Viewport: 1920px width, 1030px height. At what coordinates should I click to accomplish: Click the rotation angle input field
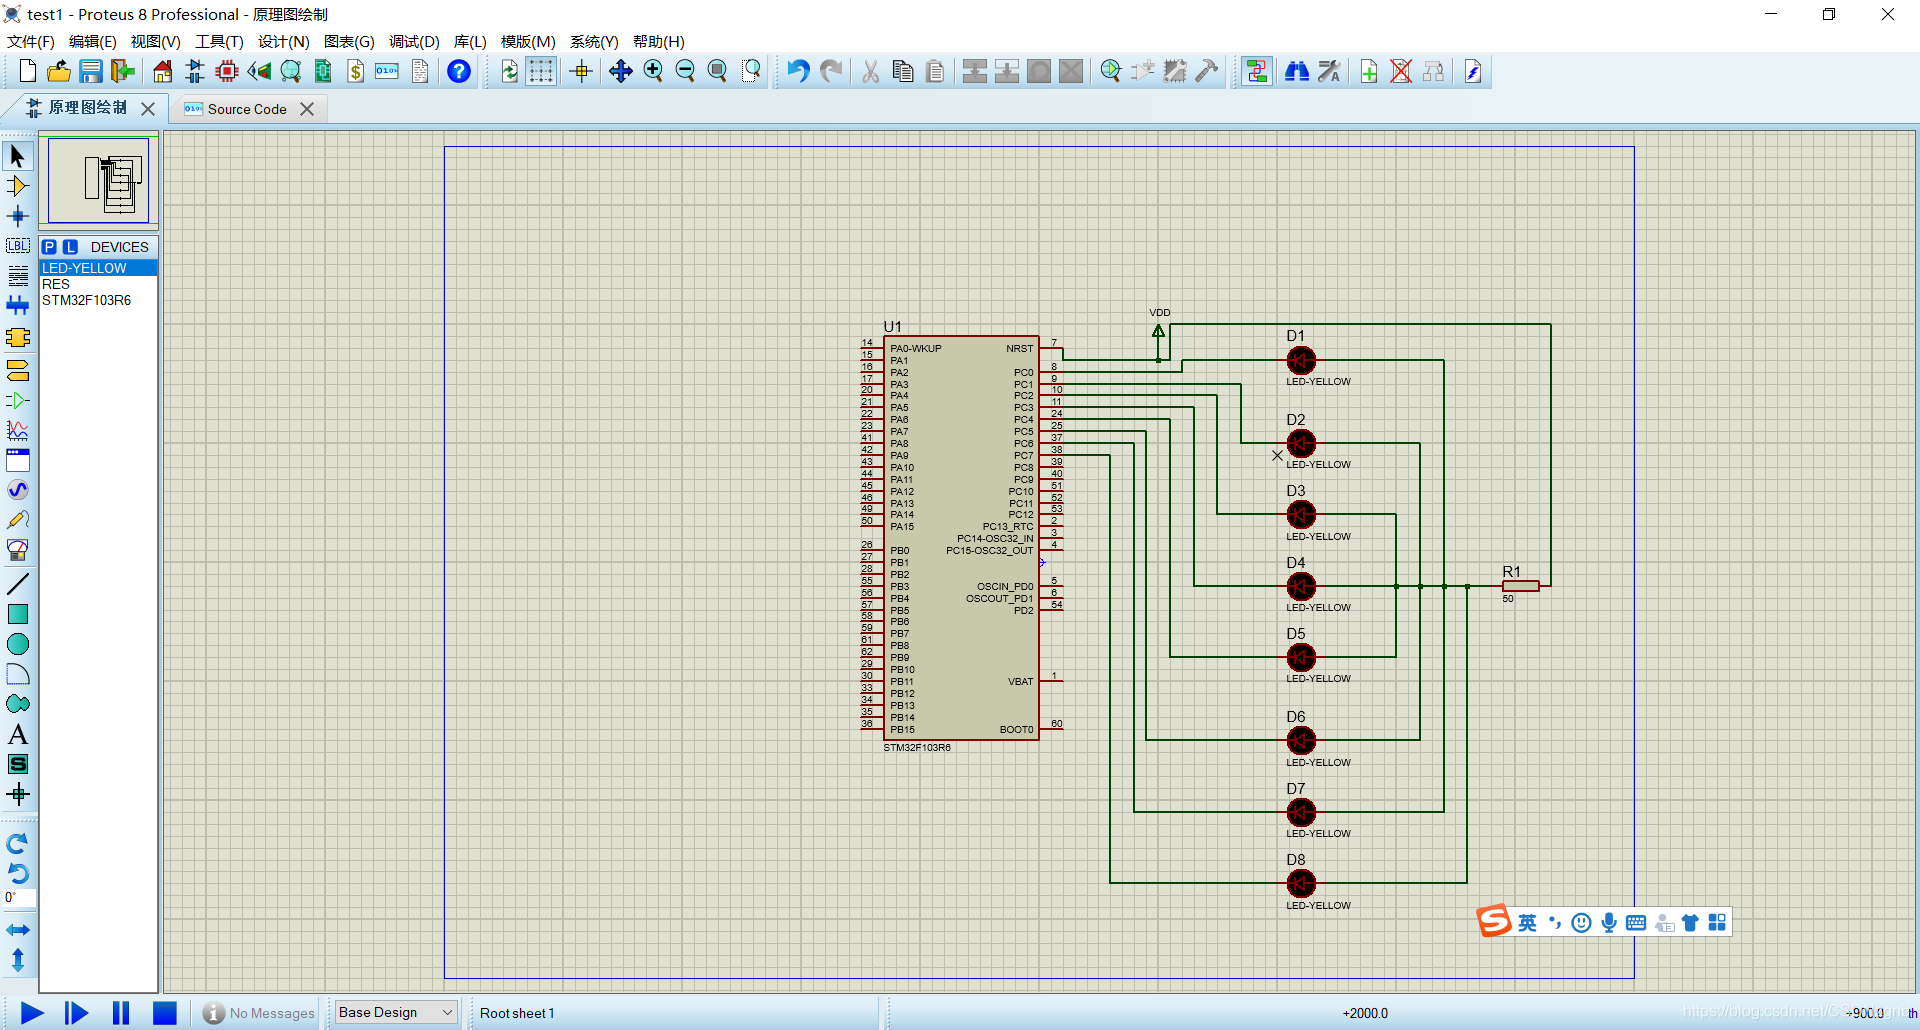tap(19, 897)
